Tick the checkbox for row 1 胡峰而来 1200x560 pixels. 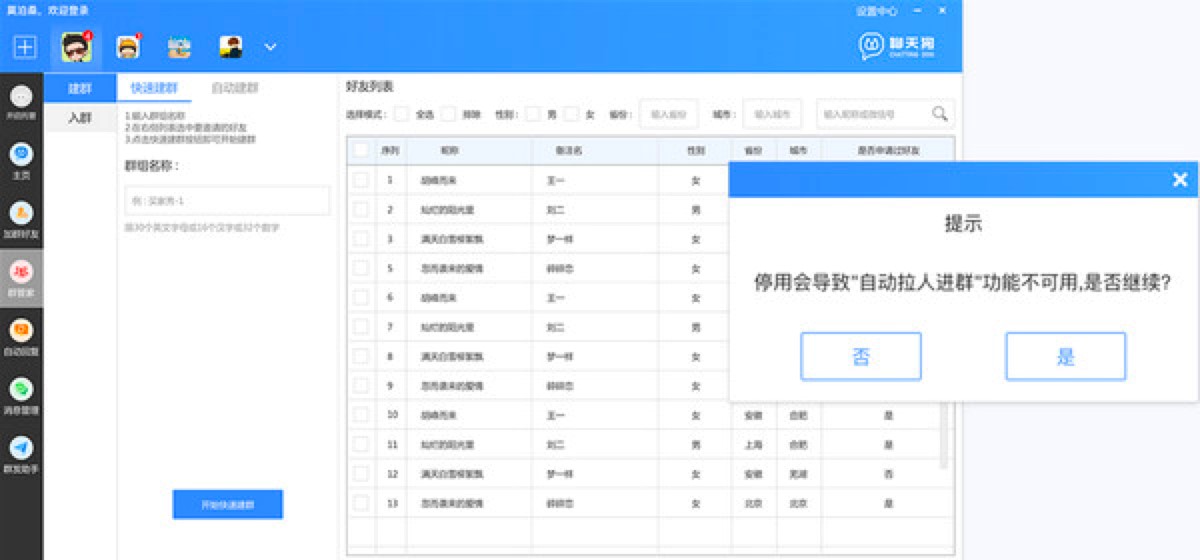(x=360, y=180)
